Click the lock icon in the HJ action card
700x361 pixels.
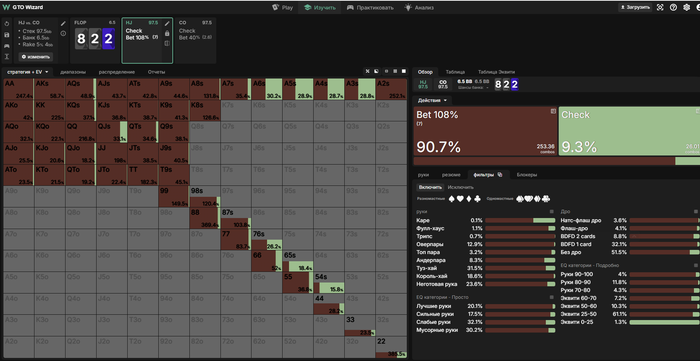[x=167, y=33]
